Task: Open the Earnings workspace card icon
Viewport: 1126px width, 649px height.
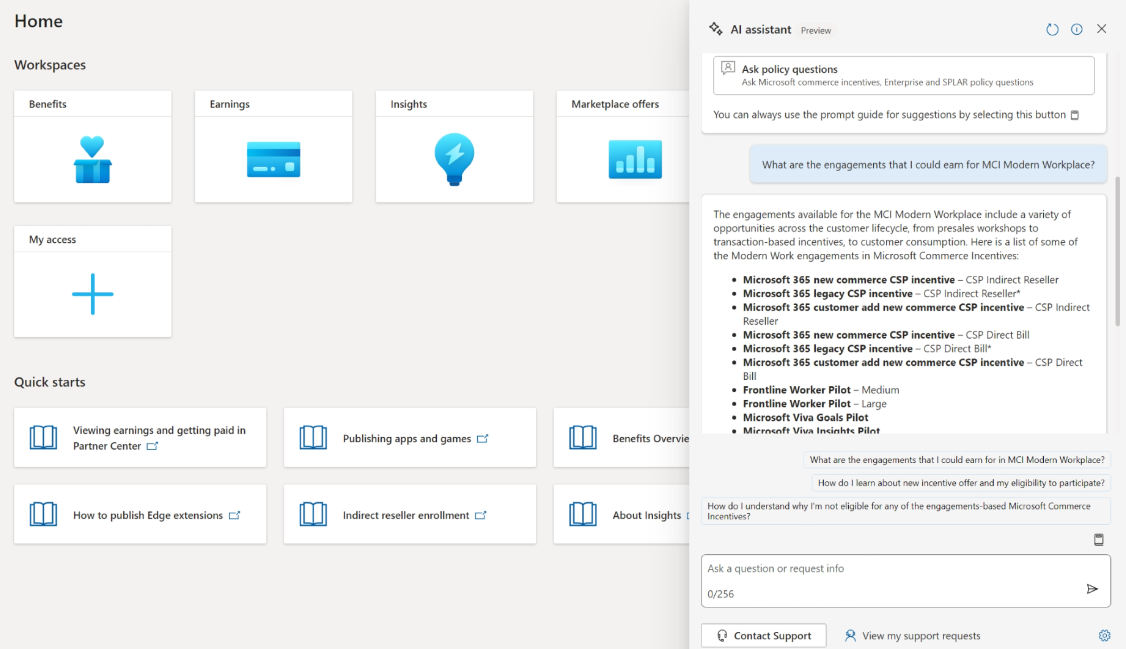Action: [274, 159]
